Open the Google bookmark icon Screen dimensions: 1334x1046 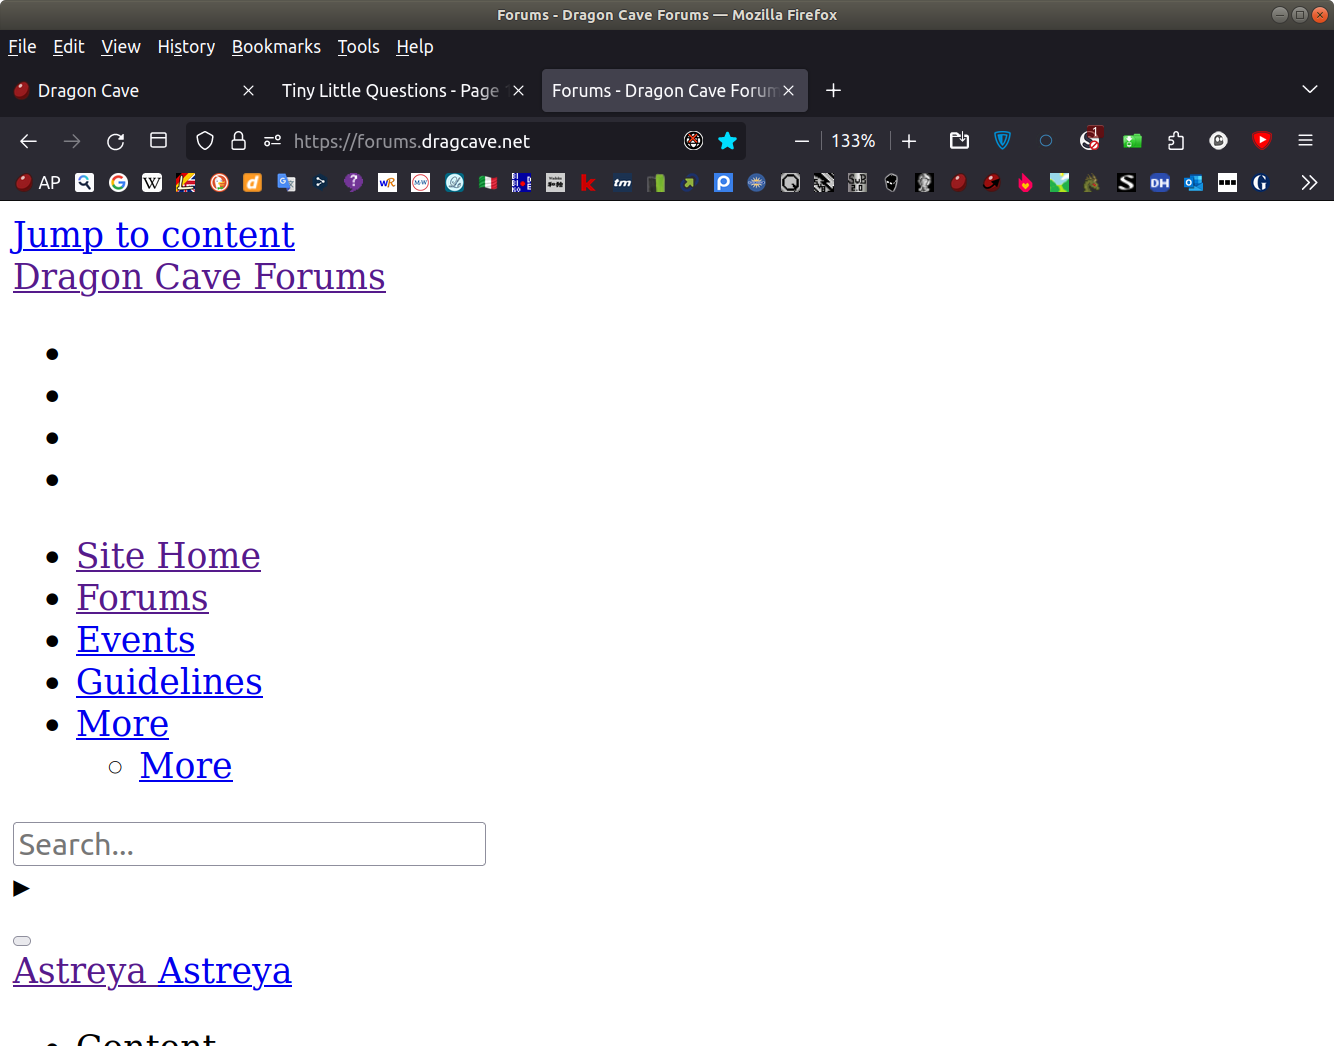coord(119,183)
